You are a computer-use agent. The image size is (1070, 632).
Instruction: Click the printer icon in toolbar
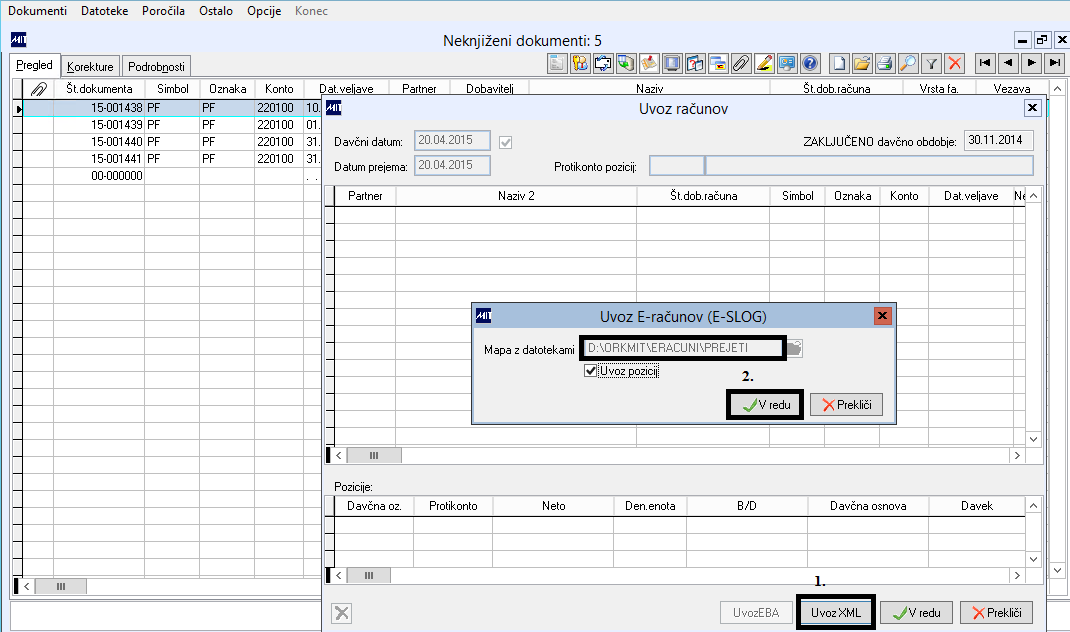(885, 64)
